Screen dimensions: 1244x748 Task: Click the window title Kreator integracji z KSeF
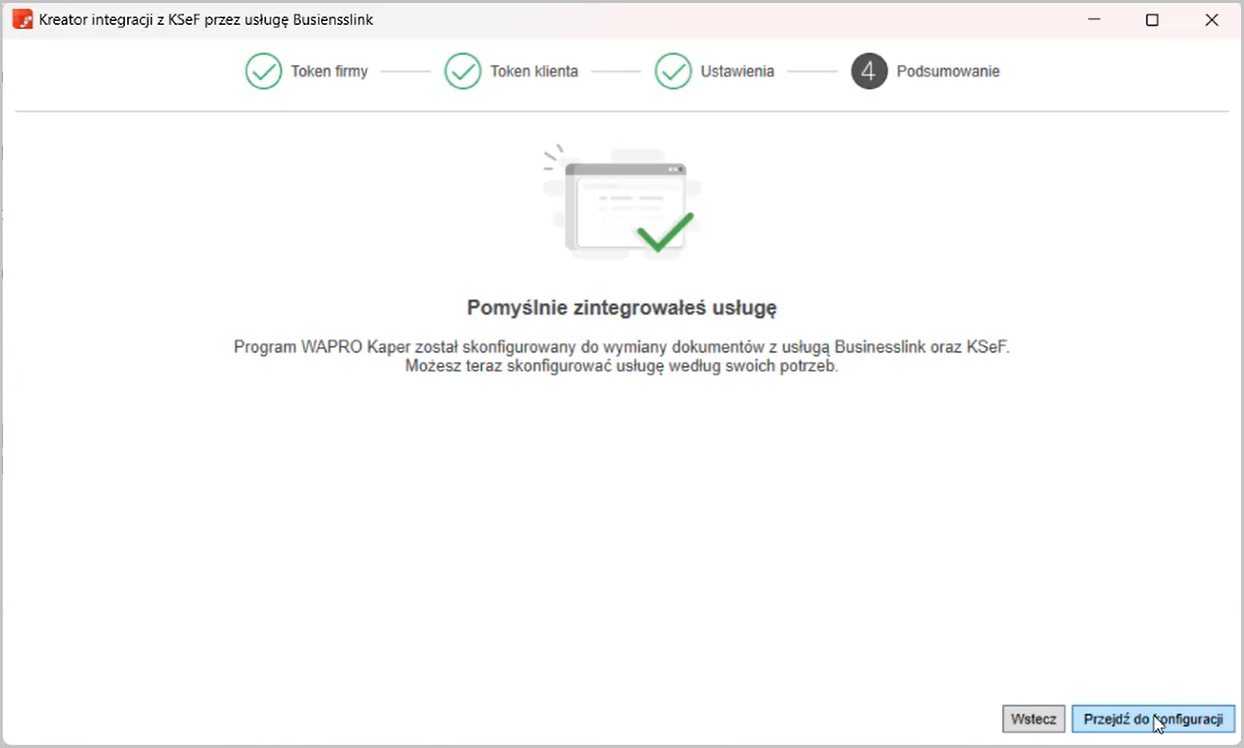pyautogui.click(x=206, y=20)
